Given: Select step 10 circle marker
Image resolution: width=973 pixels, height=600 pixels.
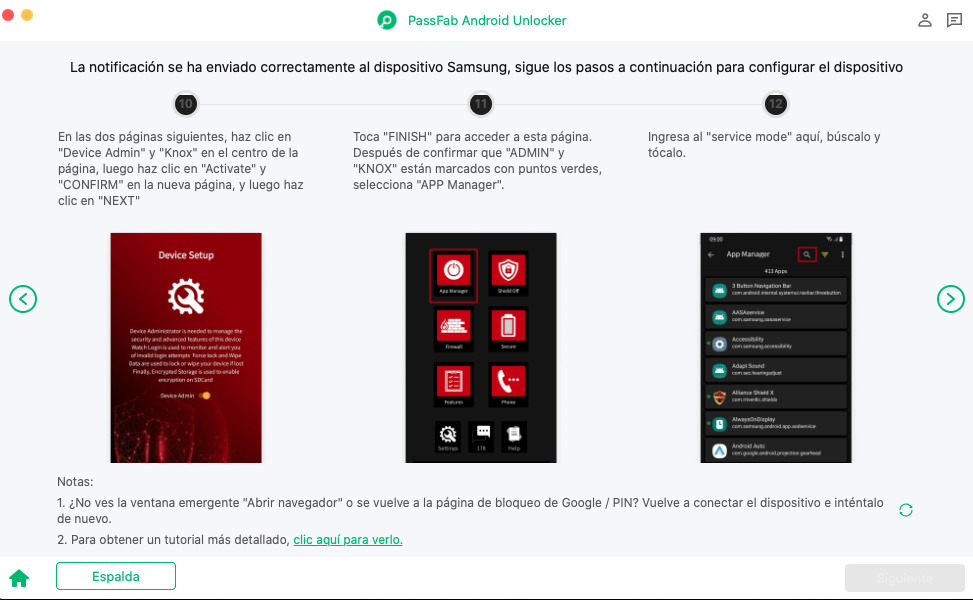Looking at the screenshot, I should tap(185, 104).
